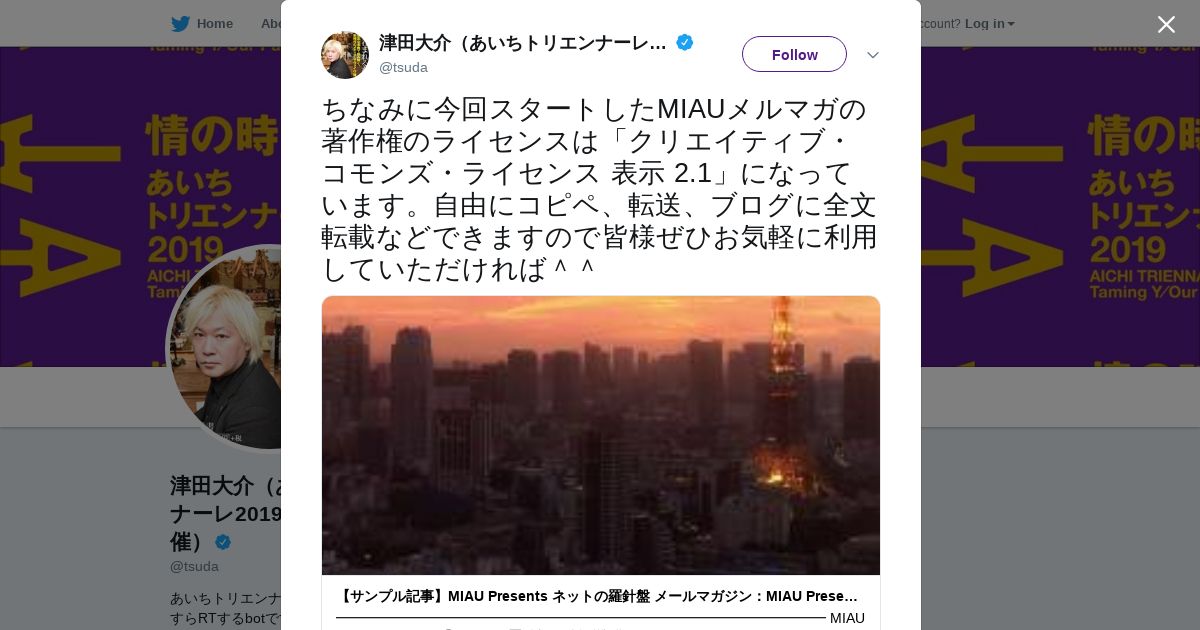
Task: Click the verified badge in the profile sidebar
Action: click(x=223, y=542)
